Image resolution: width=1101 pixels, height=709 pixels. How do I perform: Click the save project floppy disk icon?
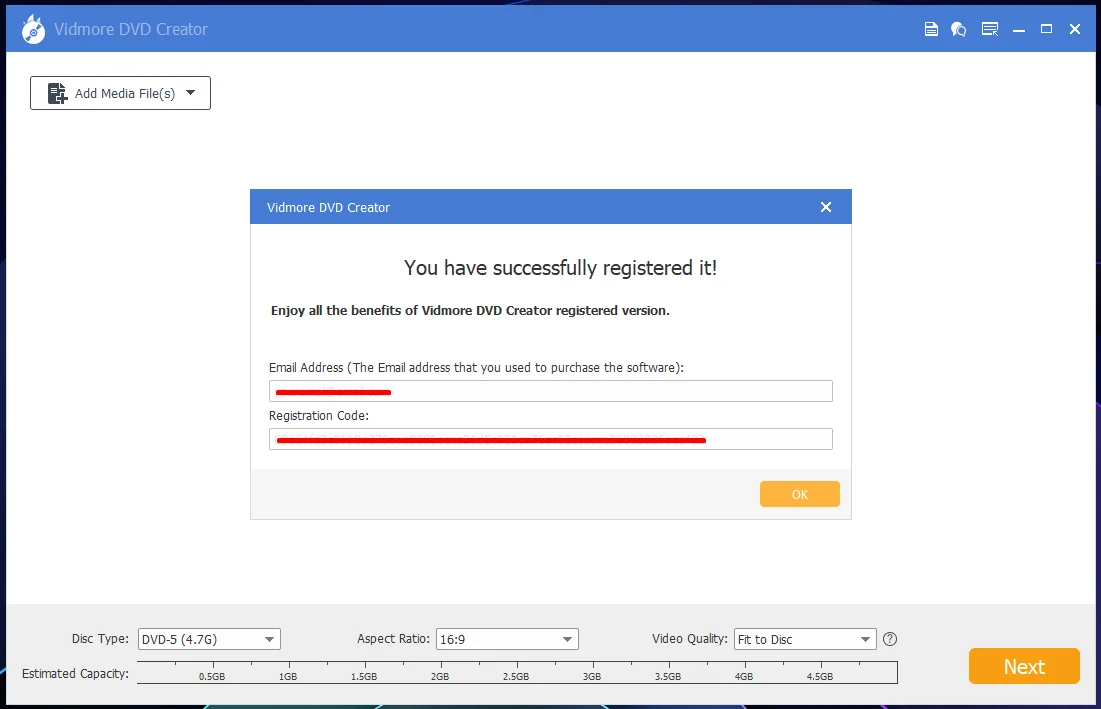click(x=931, y=29)
